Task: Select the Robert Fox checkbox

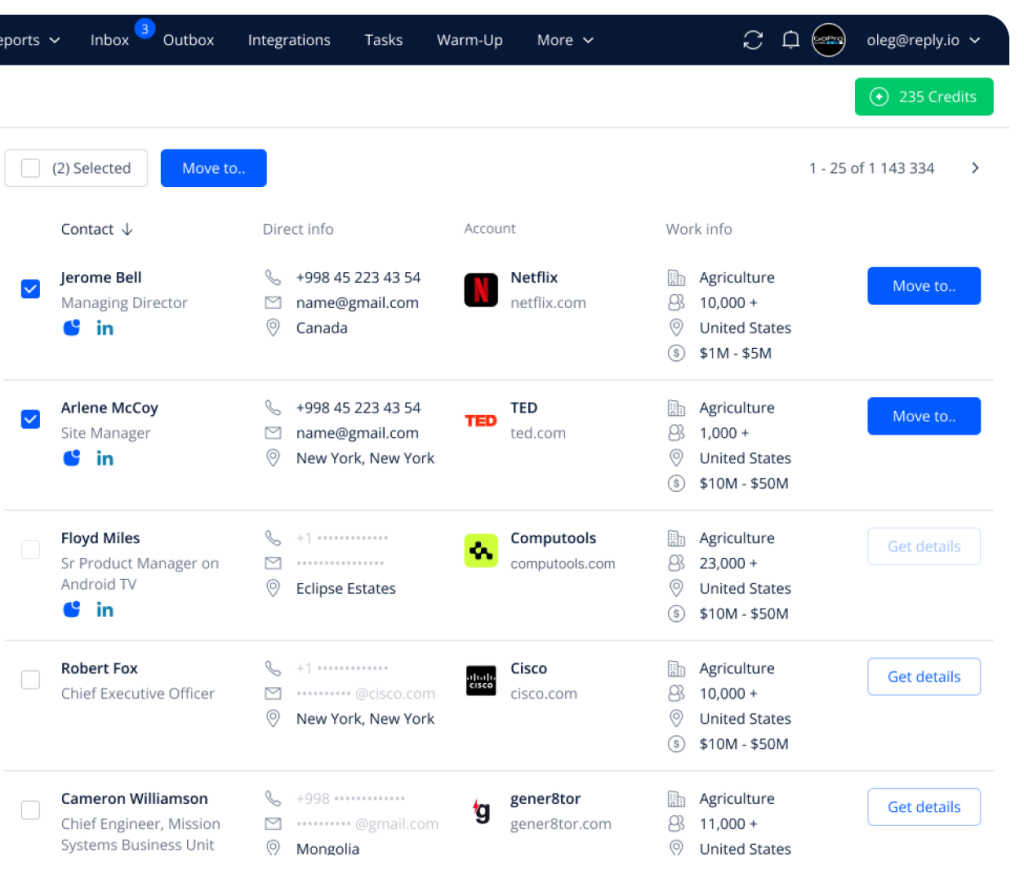Action: tap(31, 680)
